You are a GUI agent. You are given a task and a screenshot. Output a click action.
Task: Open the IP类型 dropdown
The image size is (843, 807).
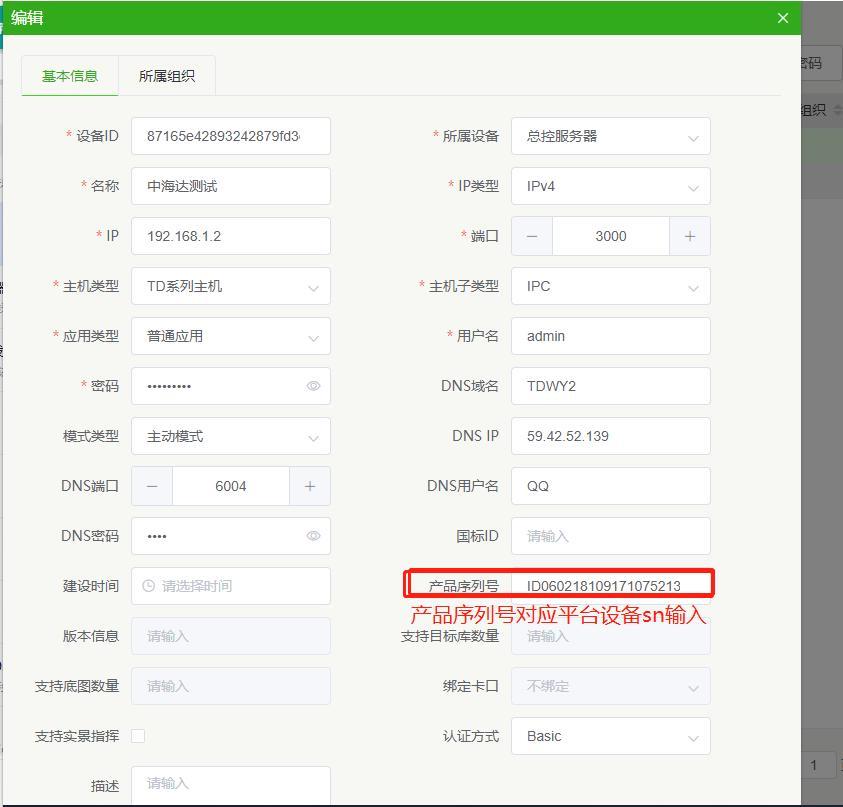(610, 186)
